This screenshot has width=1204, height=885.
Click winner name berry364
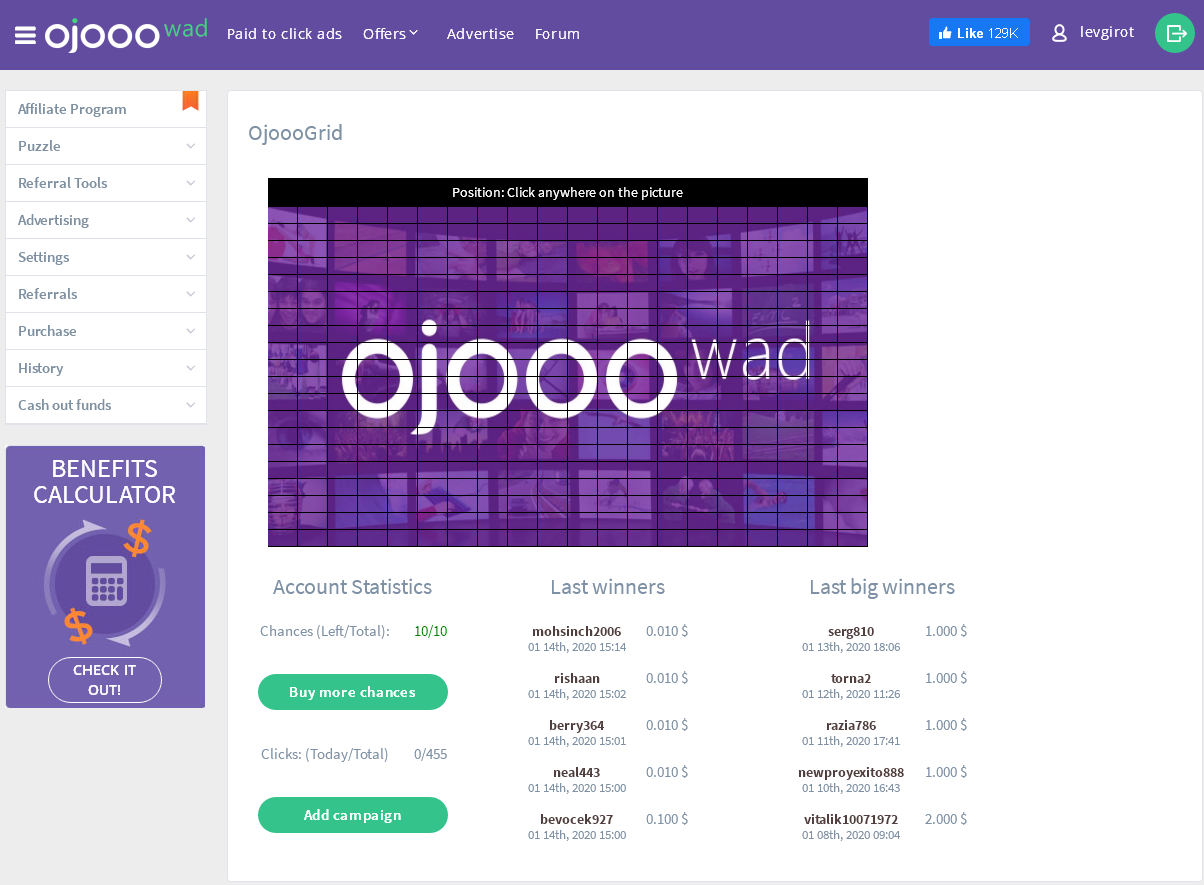577,726
